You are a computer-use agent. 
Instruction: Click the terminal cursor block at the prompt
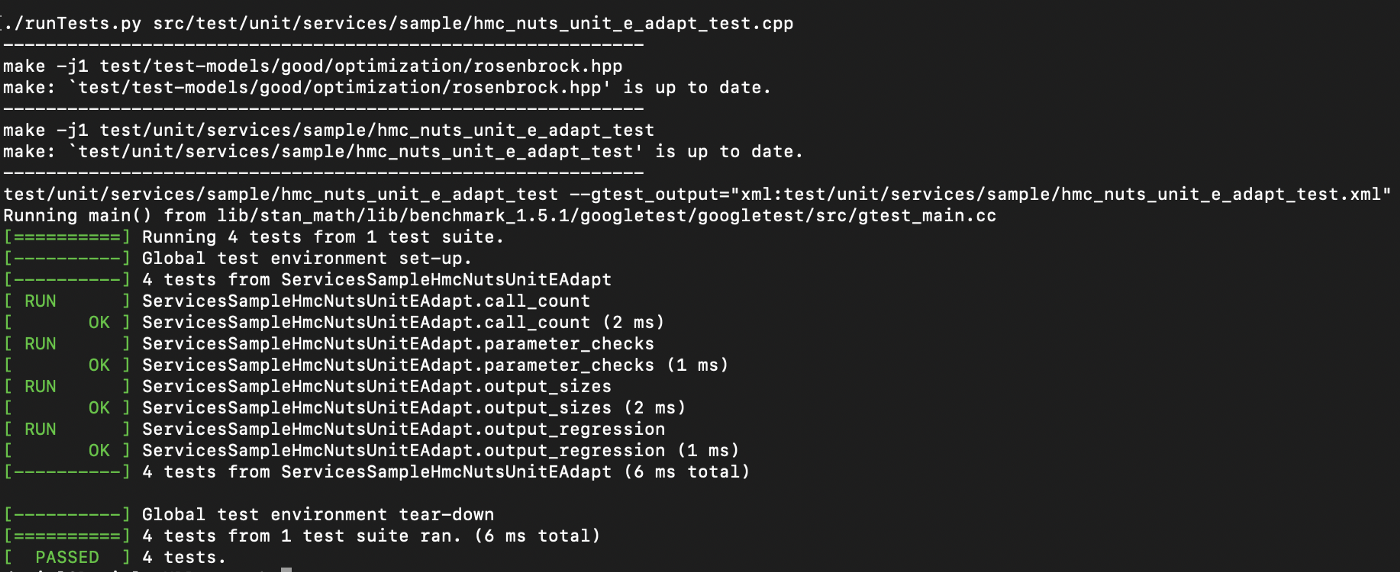pos(286,569)
